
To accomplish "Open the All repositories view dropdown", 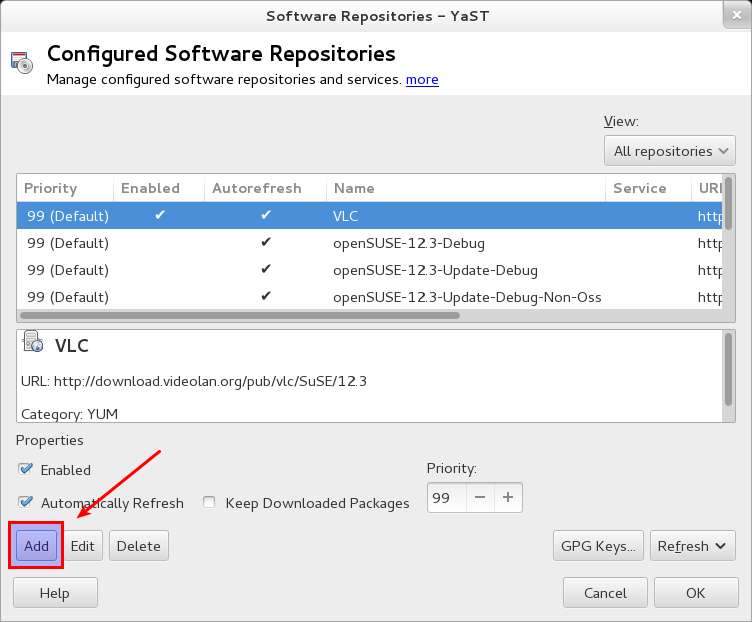I will 669,151.
